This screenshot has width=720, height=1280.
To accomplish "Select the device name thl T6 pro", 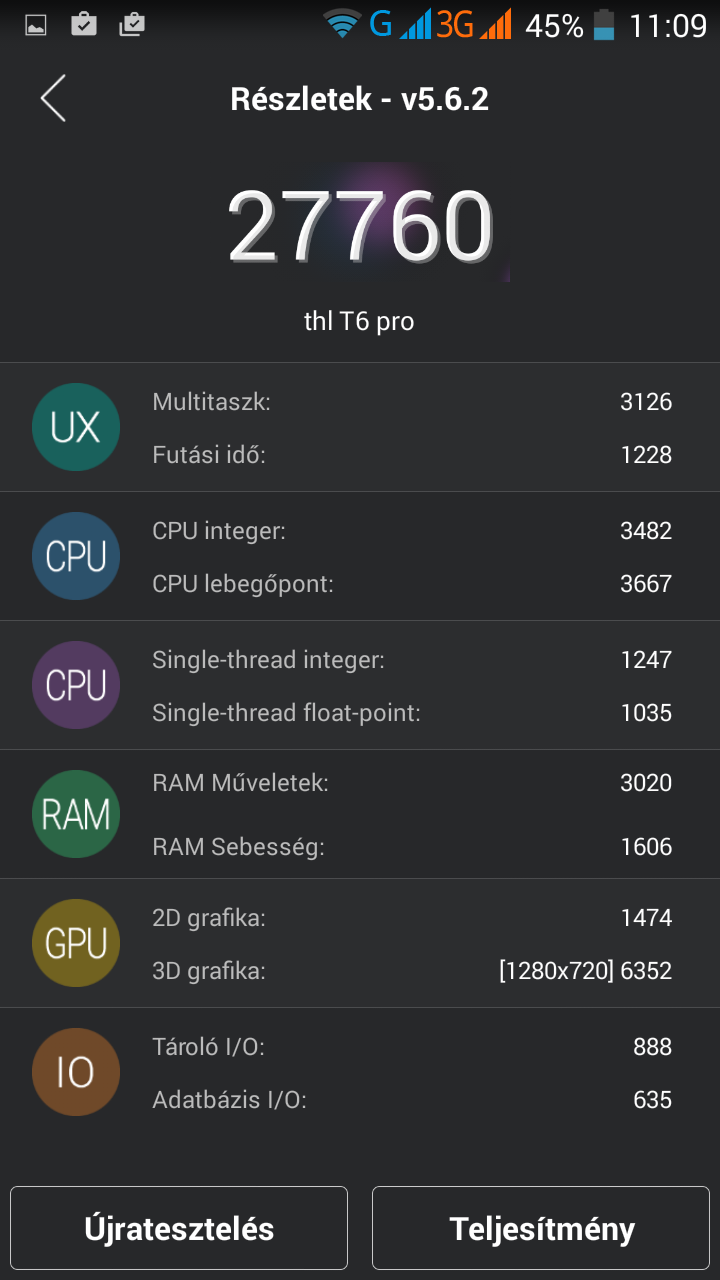I will pos(360,321).
